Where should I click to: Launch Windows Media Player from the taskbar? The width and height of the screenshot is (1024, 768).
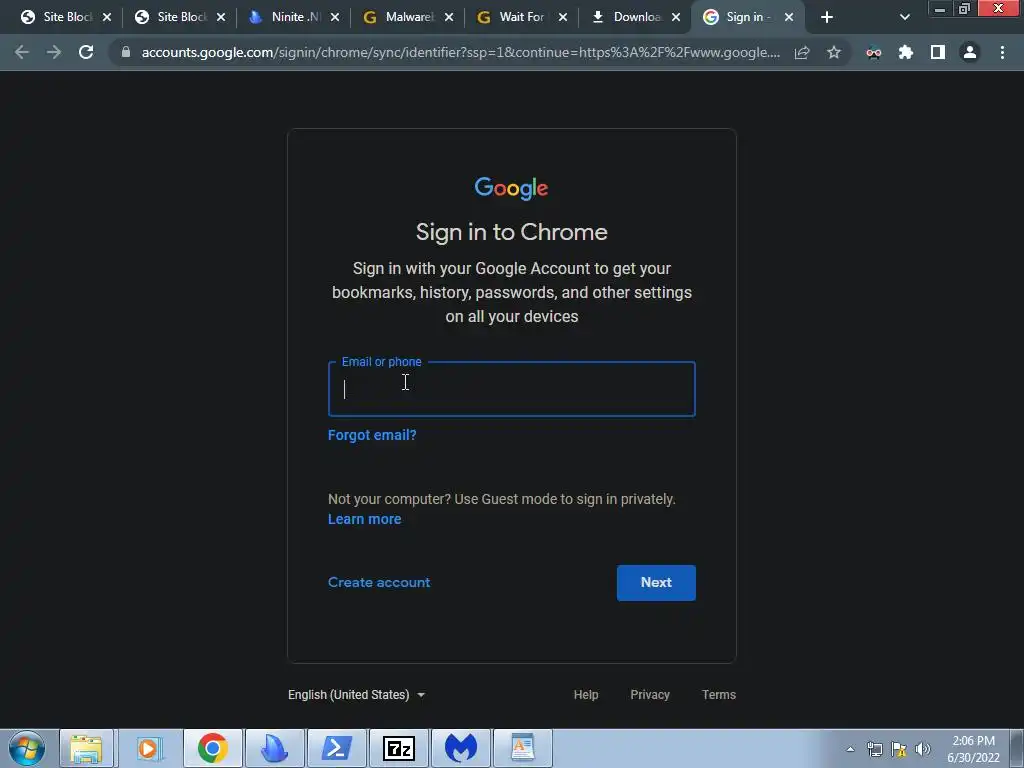pos(150,748)
